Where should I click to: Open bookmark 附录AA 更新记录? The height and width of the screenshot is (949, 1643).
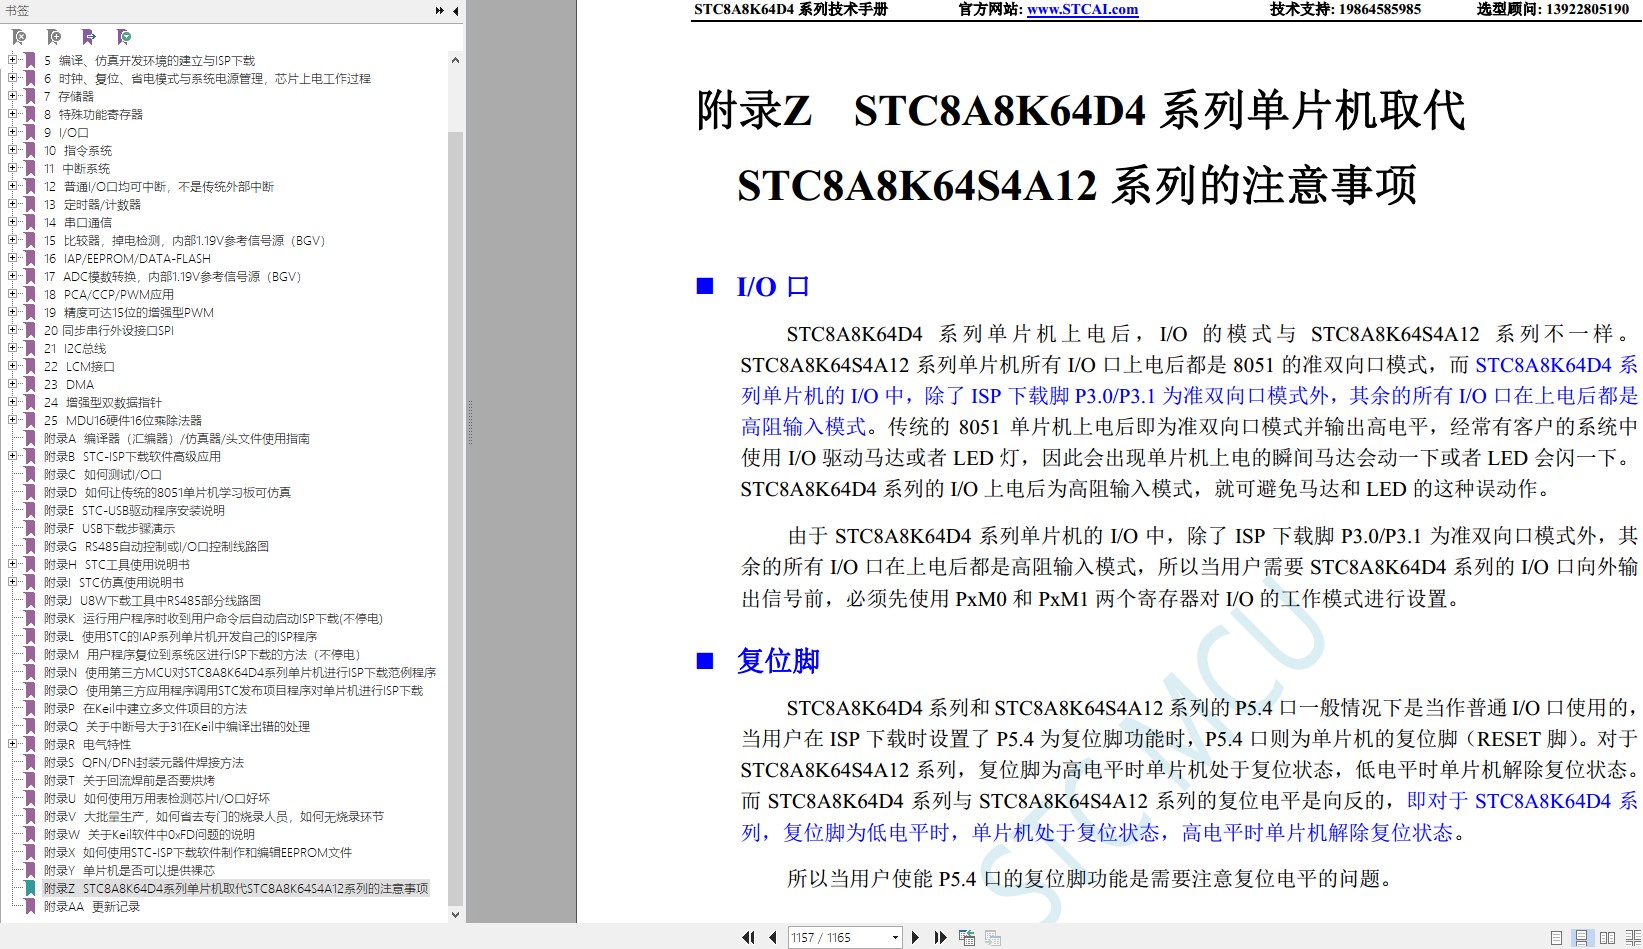pos(92,906)
